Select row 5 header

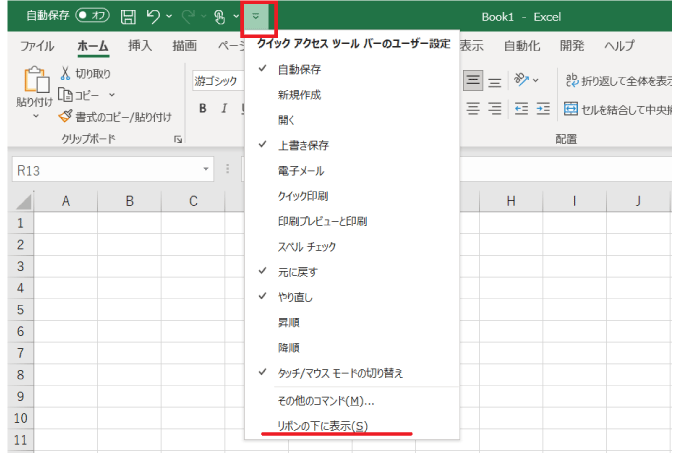pyautogui.click(x=20, y=310)
